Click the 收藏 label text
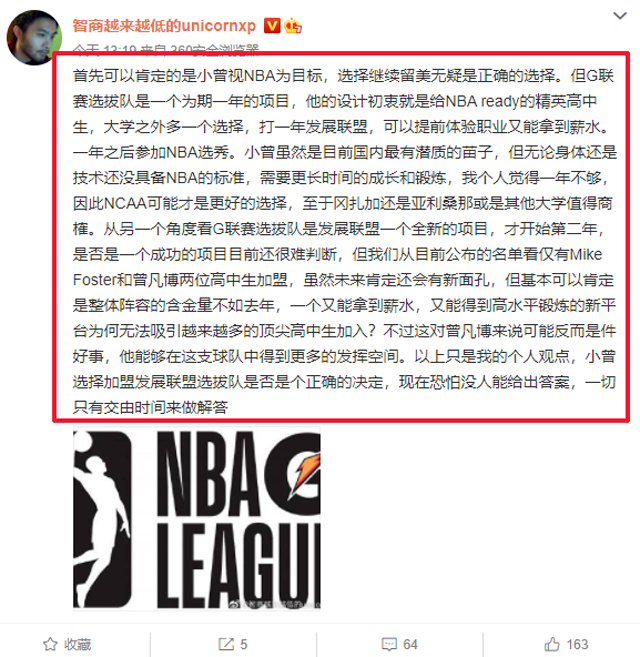Viewport: 640px width, 657px height. click(78, 644)
